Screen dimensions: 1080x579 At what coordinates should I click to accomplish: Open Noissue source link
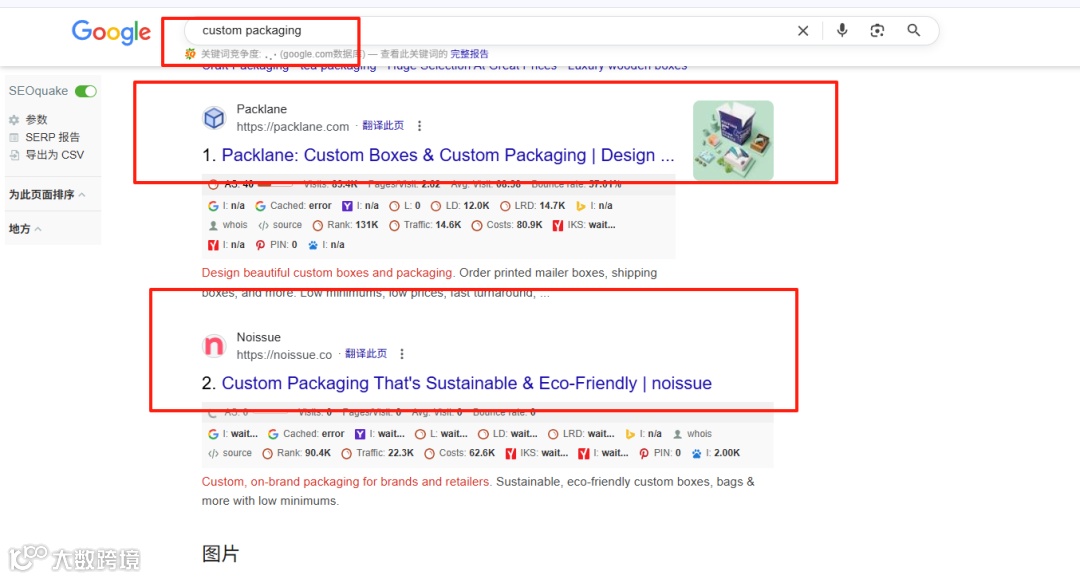(x=230, y=453)
